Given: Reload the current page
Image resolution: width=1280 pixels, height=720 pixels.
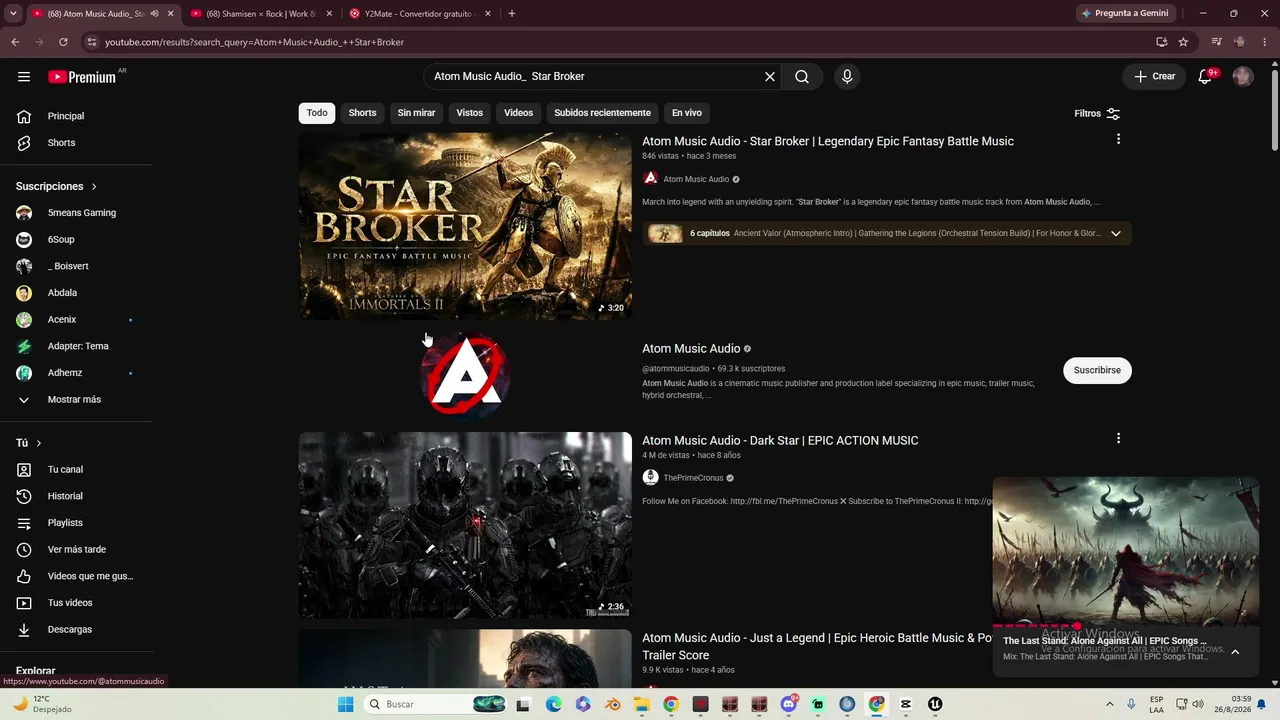Looking at the screenshot, I should (63, 42).
